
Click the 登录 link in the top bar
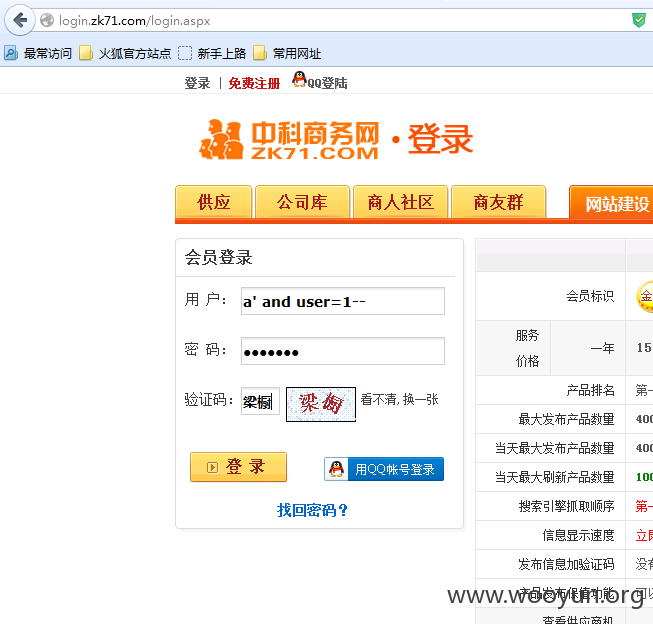click(197, 83)
